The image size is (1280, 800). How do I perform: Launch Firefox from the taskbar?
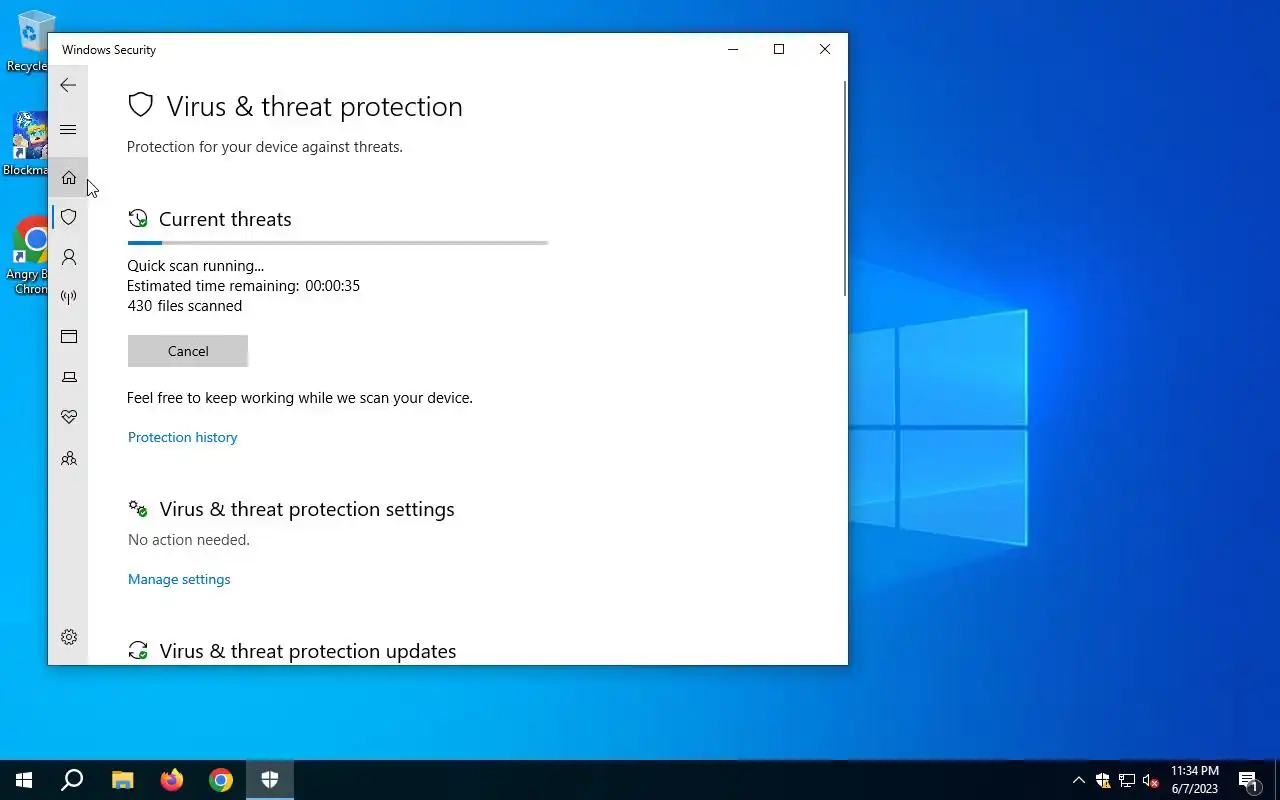[x=172, y=780]
